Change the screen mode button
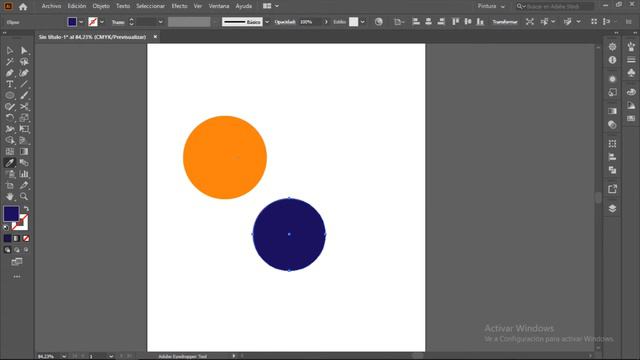640x360 pixels. [x=17, y=262]
